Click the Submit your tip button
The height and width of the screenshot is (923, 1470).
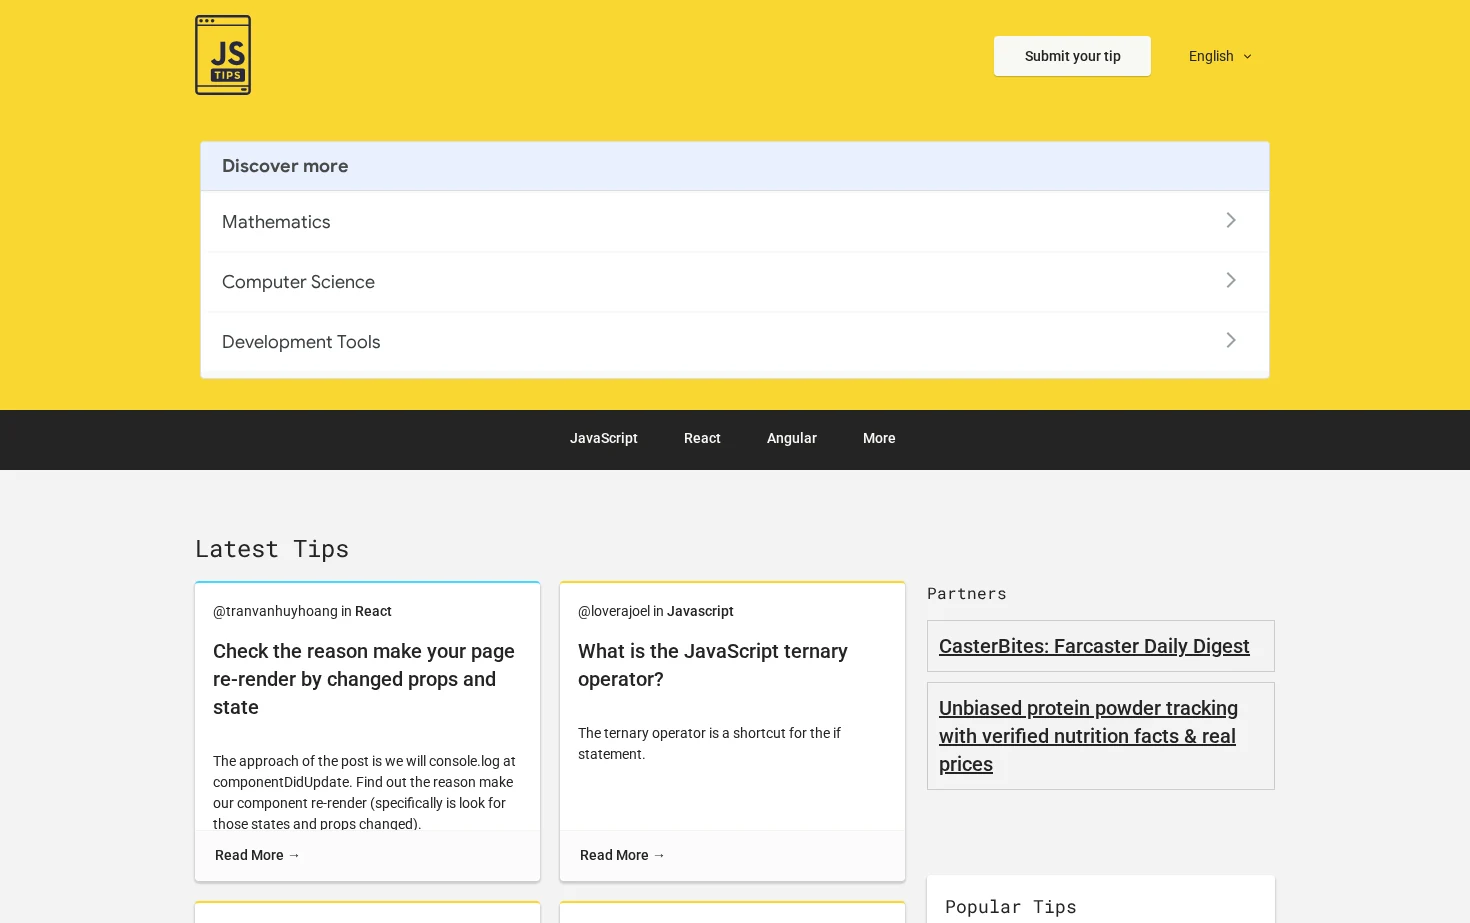click(1072, 56)
